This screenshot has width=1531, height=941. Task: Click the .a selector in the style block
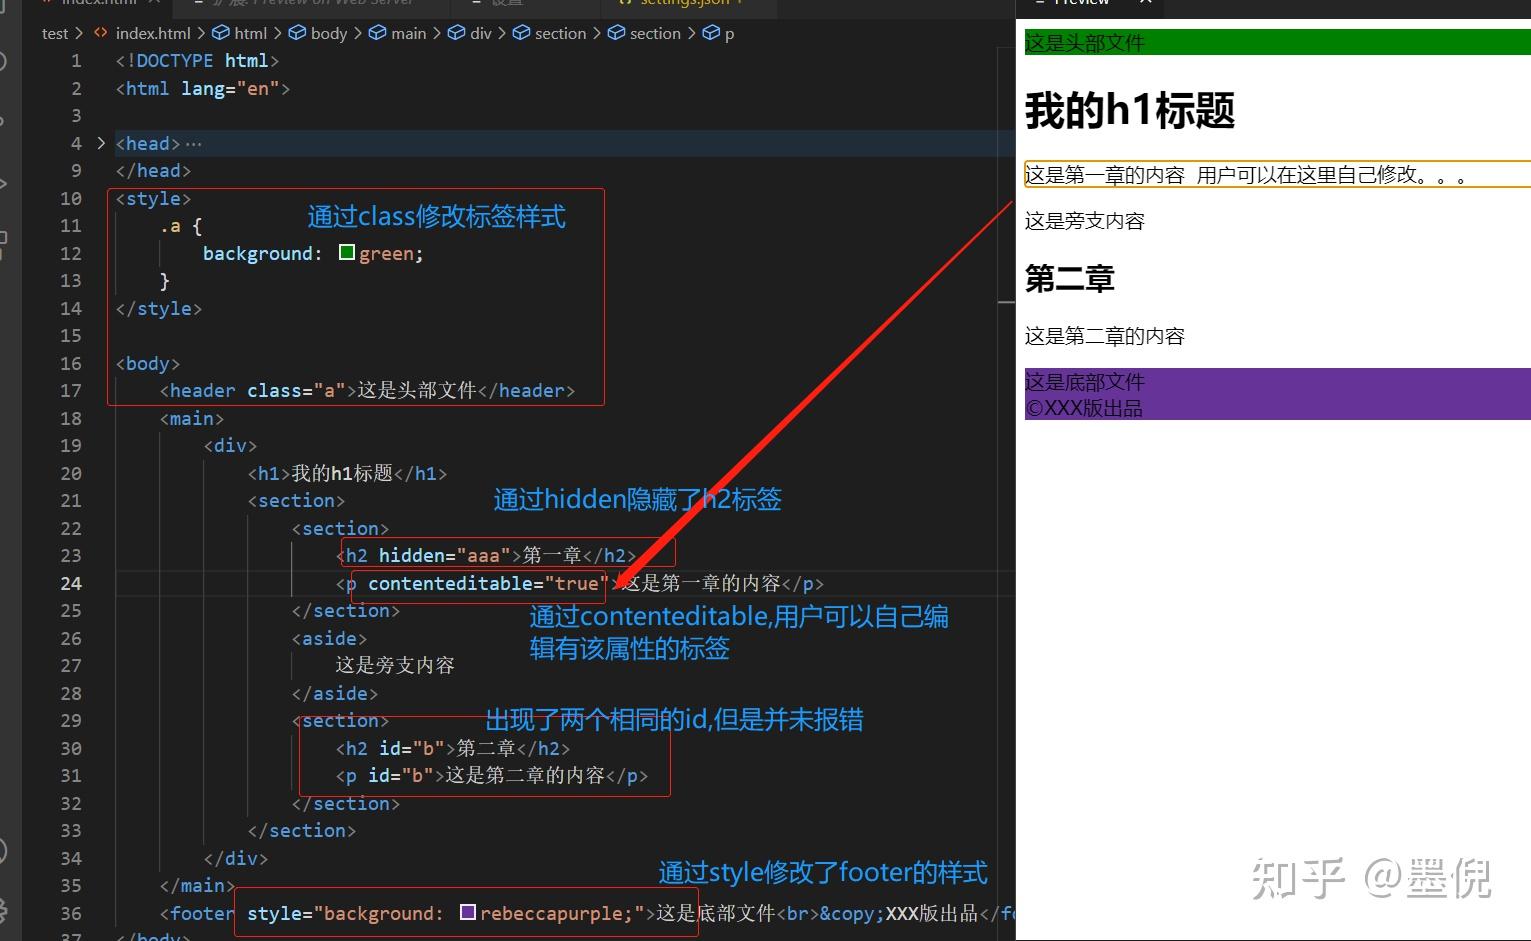click(170, 226)
